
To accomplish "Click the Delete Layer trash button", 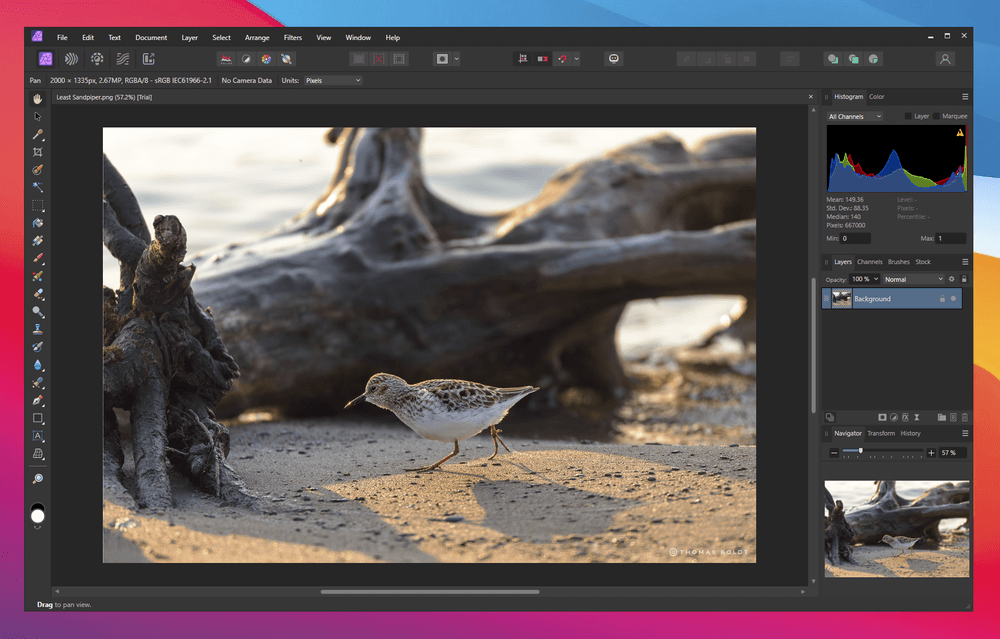I will point(964,417).
